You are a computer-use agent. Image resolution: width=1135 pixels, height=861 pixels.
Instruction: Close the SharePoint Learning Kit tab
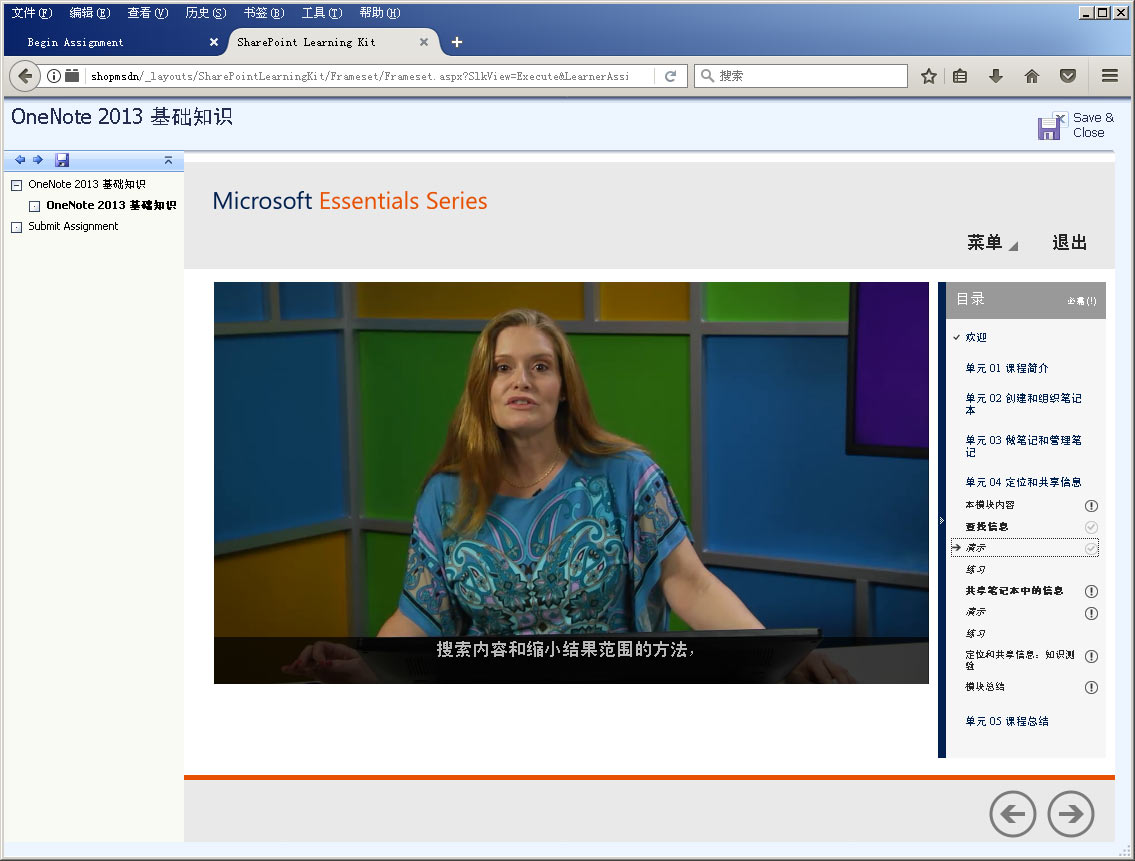[423, 42]
